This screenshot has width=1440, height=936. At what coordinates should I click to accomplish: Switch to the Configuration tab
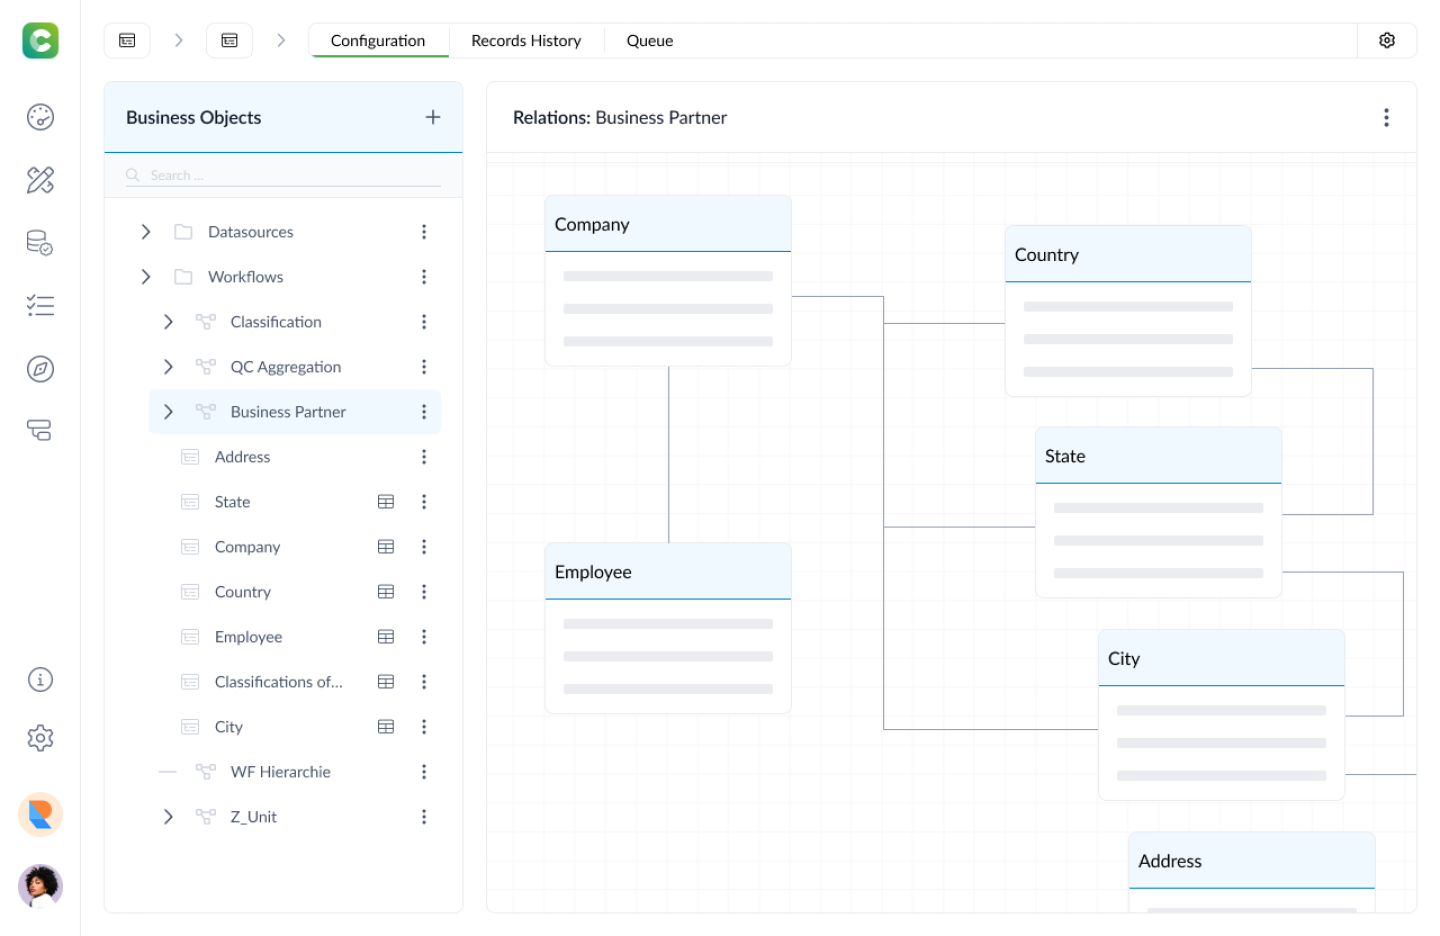coord(378,41)
